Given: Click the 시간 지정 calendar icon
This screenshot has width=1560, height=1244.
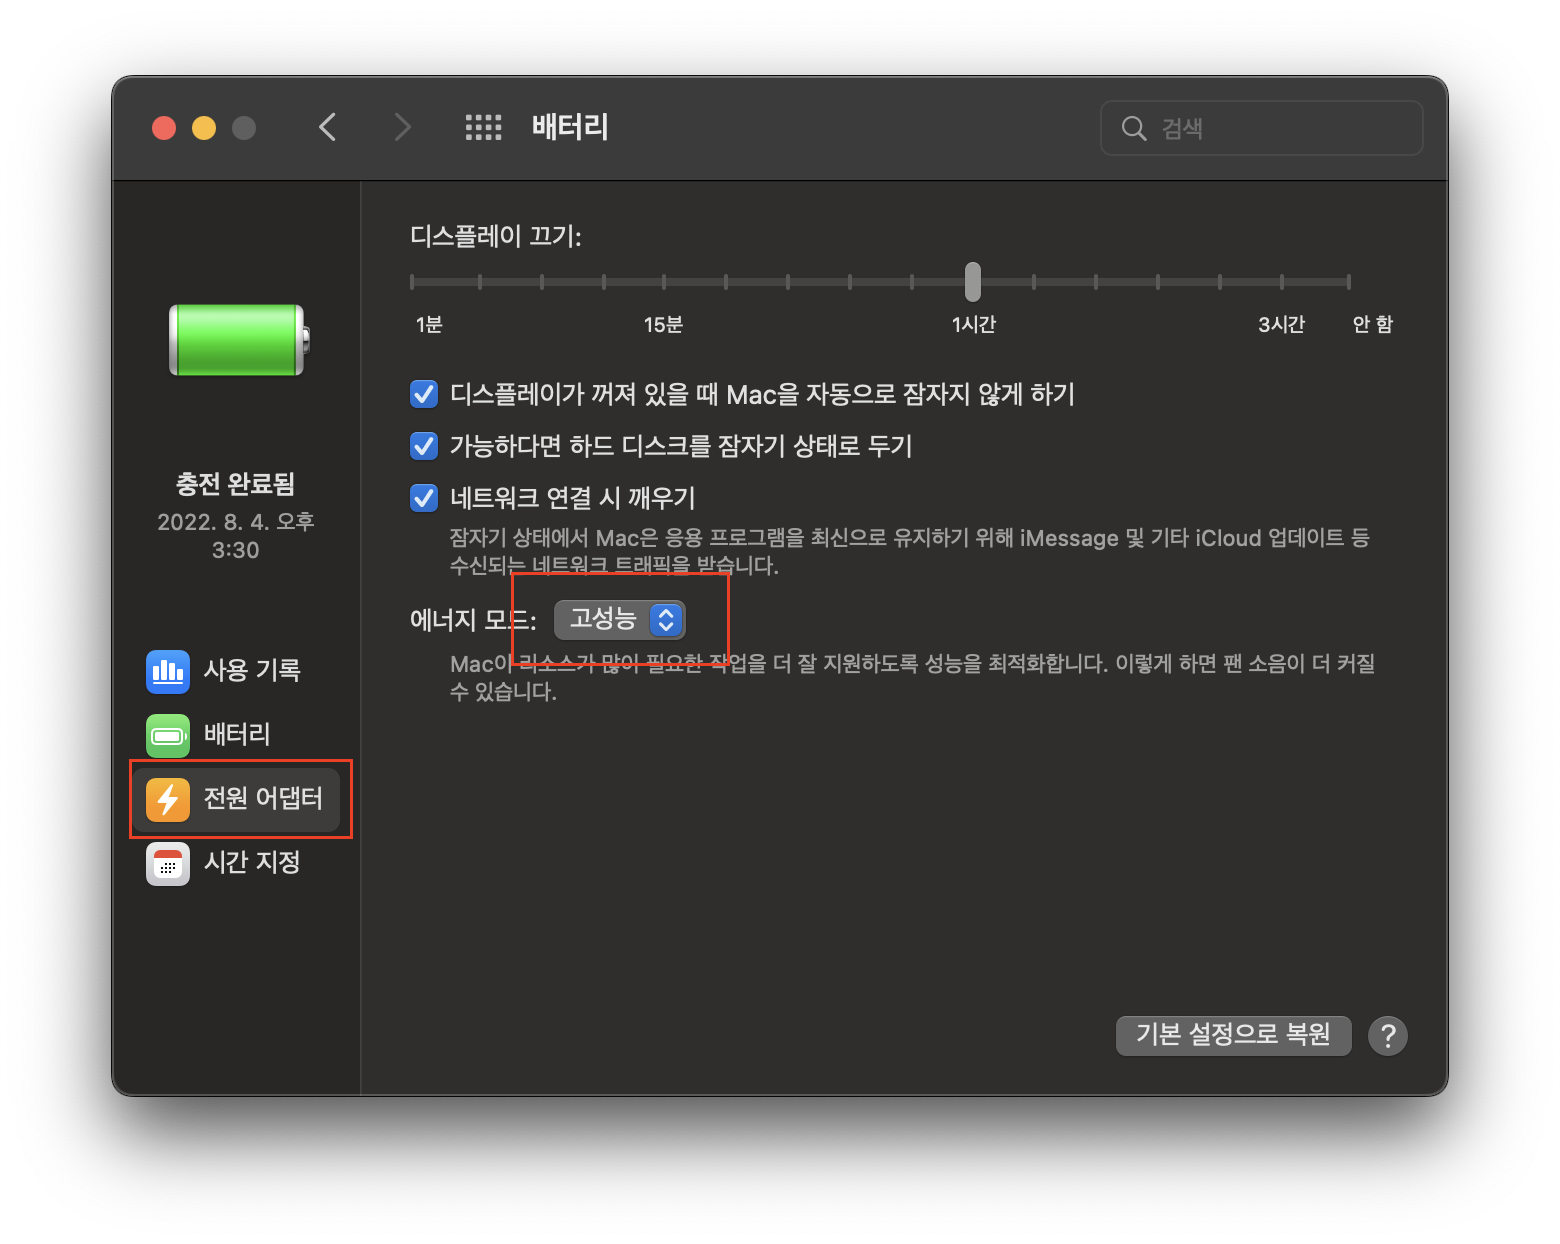Looking at the screenshot, I should pos(168,863).
